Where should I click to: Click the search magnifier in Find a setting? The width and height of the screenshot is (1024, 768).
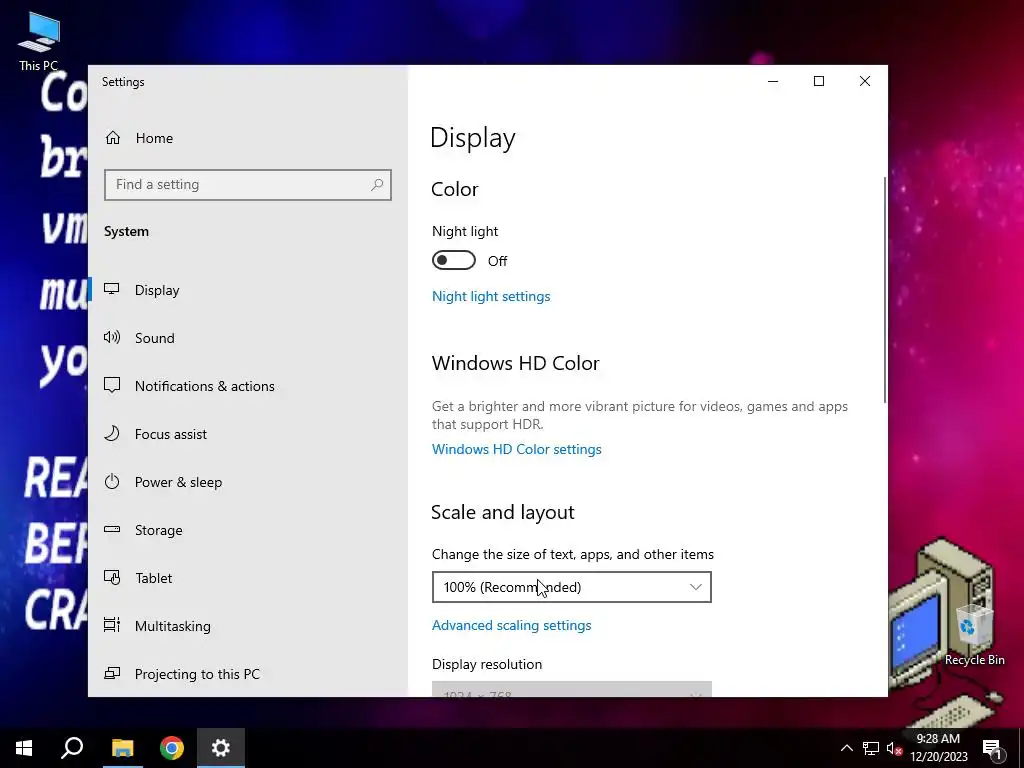pos(377,185)
